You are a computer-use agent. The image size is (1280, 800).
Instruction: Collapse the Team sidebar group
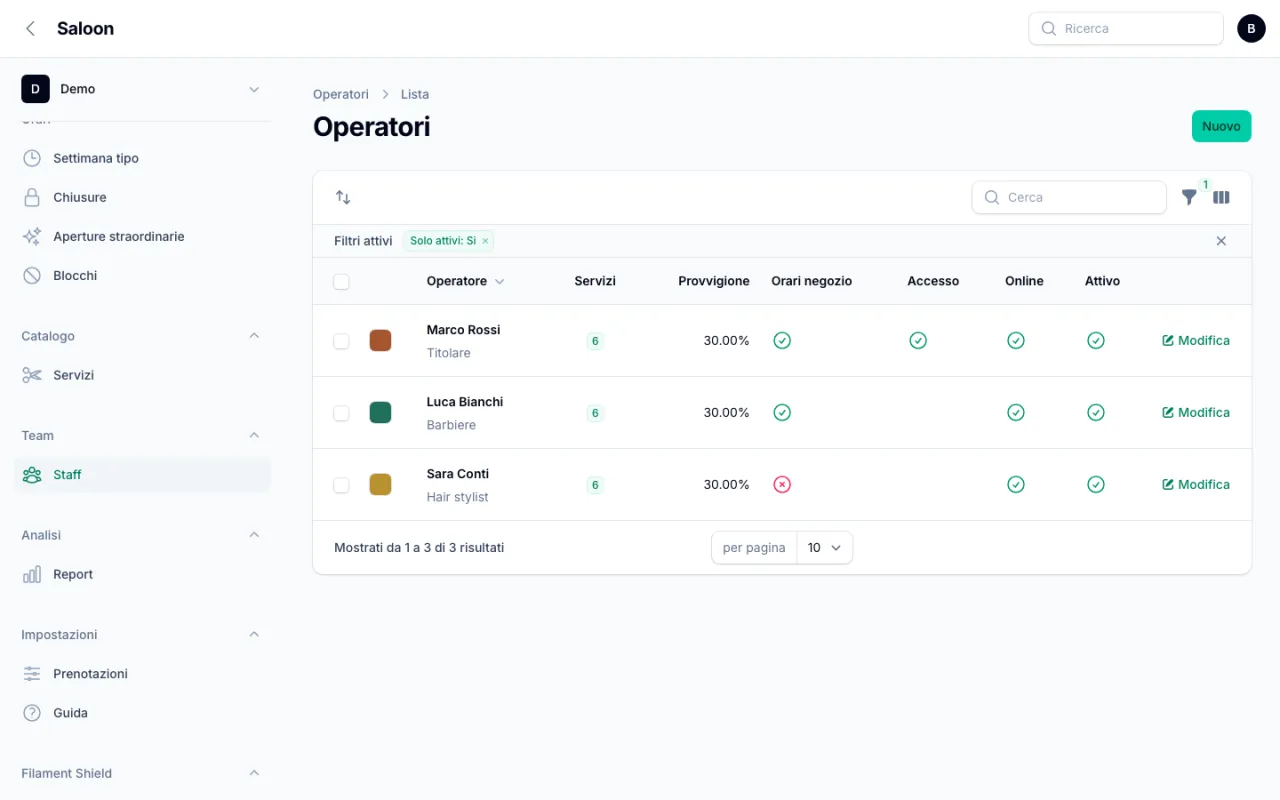pyautogui.click(x=254, y=435)
